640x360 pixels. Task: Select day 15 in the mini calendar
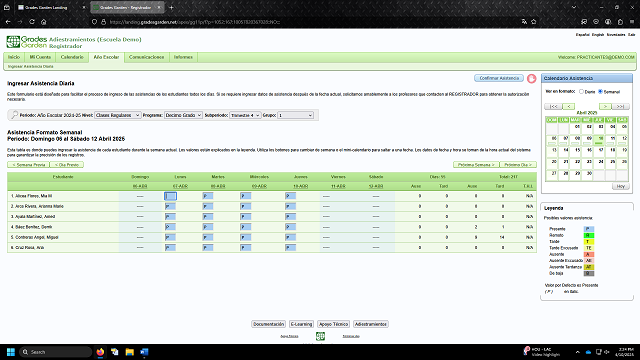click(577, 150)
